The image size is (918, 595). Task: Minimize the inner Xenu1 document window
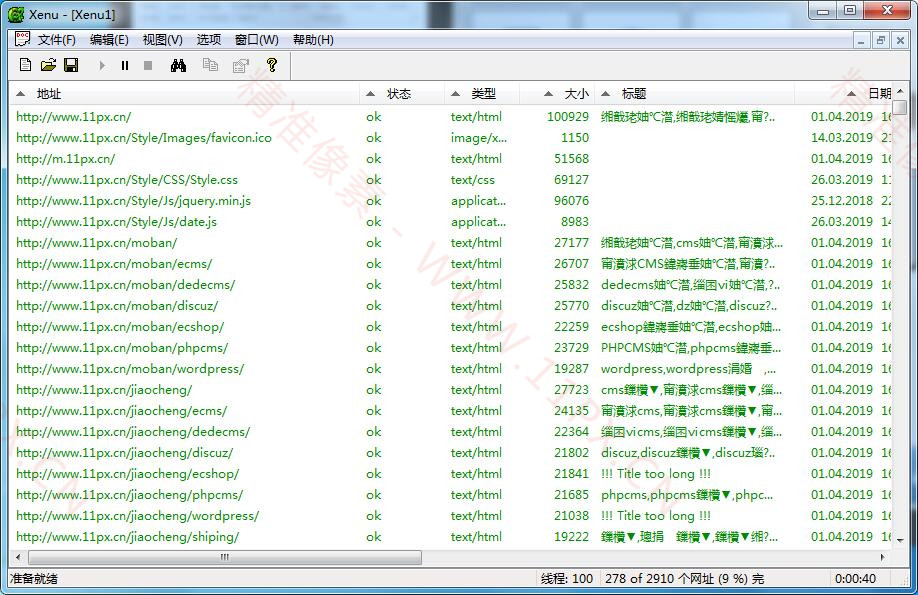point(861,40)
